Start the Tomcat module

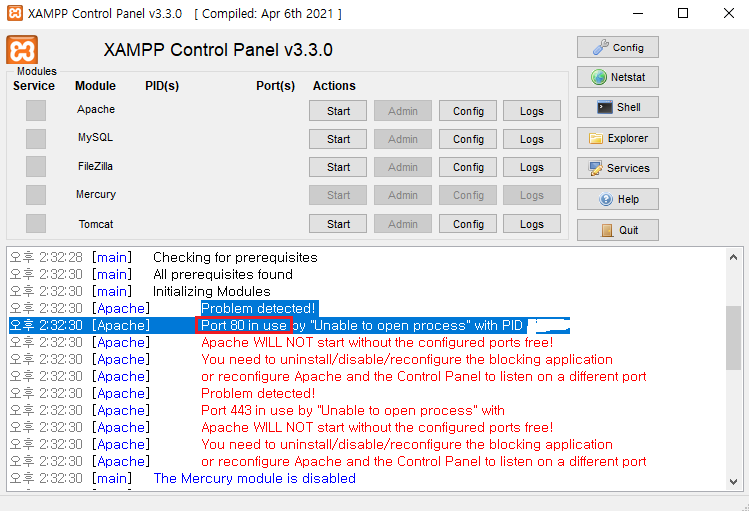pyautogui.click(x=338, y=224)
